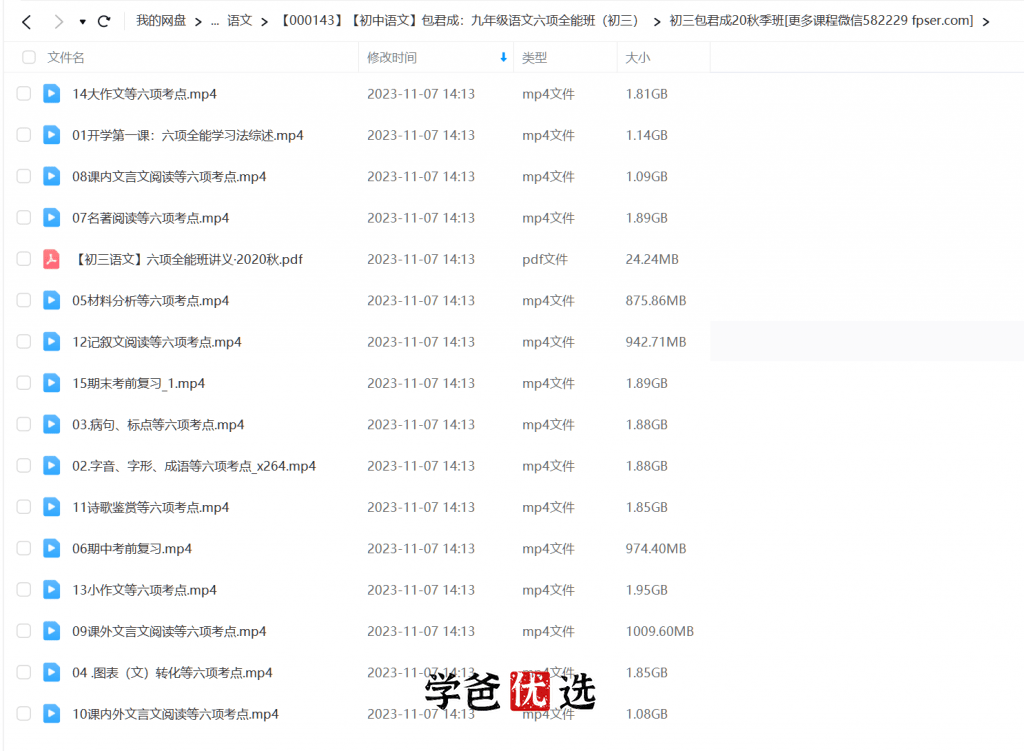This screenshot has width=1024, height=751.
Task: Select the 875.86MB size cell
Action: coord(656,300)
